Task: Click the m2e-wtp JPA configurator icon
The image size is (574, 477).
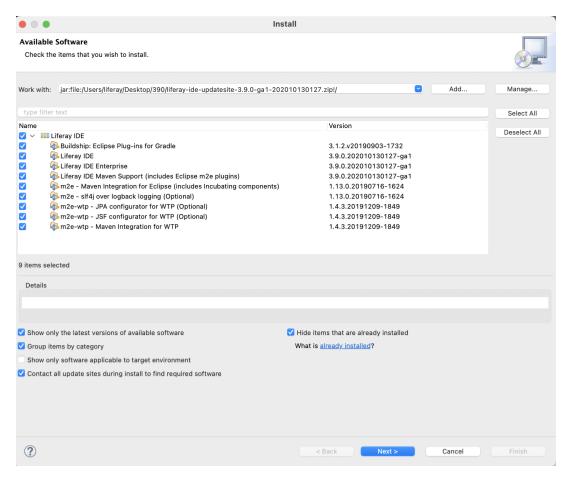Action: (x=54, y=206)
